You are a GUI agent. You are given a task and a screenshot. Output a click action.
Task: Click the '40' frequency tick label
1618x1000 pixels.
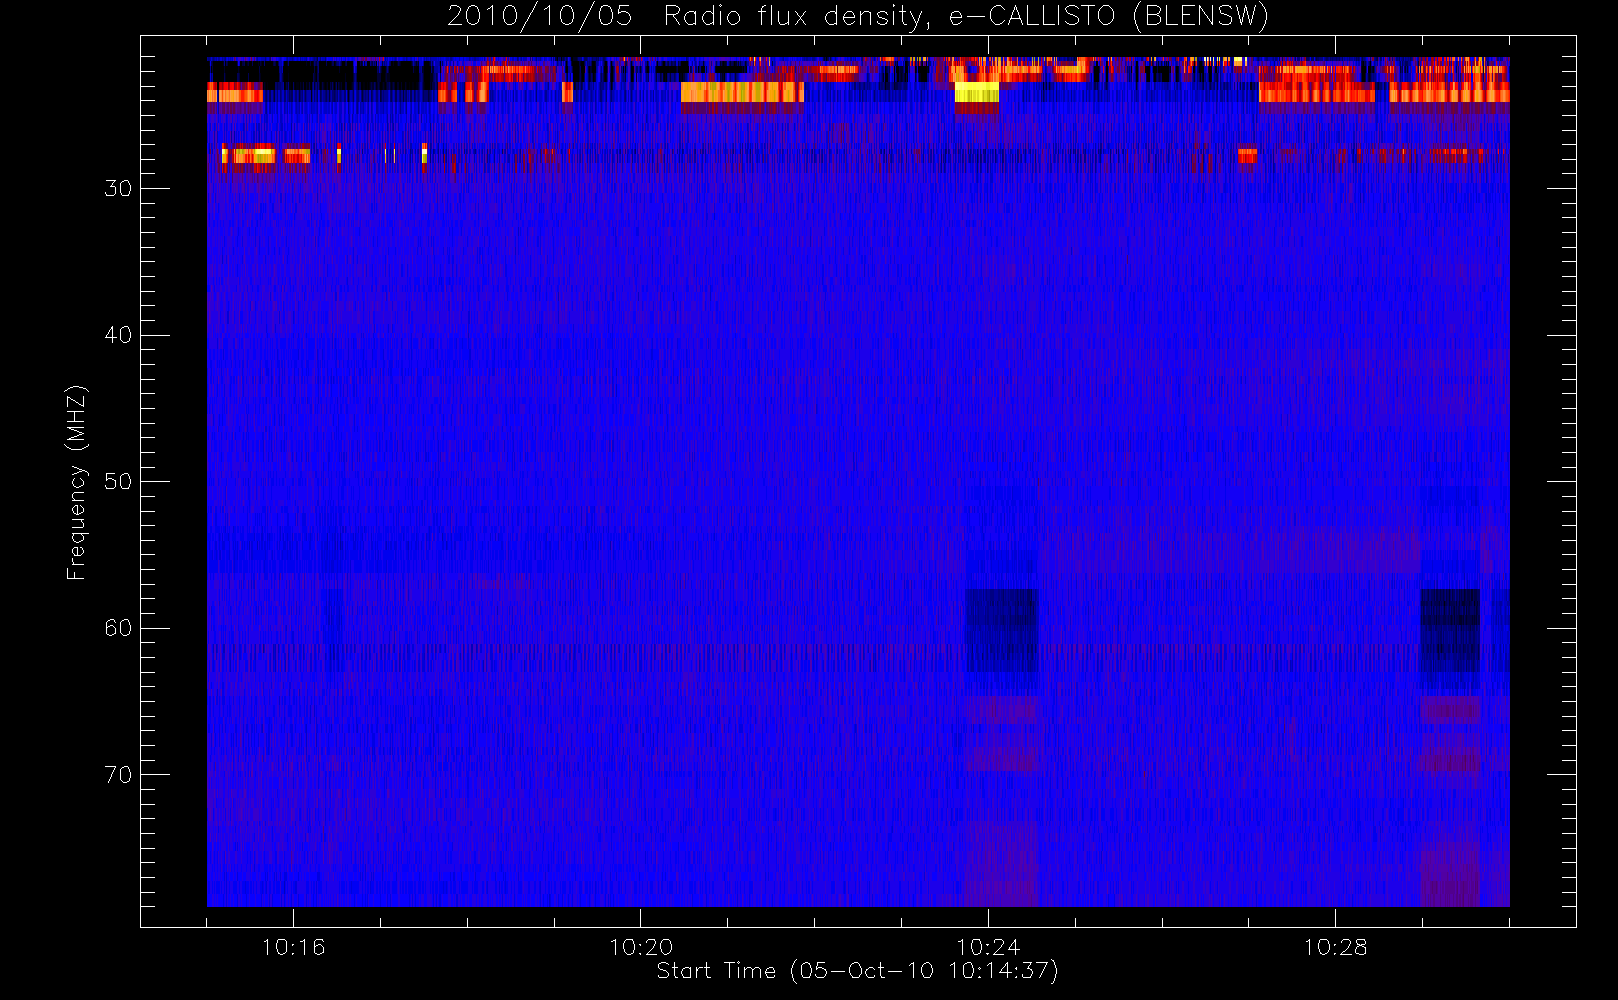tap(118, 335)
